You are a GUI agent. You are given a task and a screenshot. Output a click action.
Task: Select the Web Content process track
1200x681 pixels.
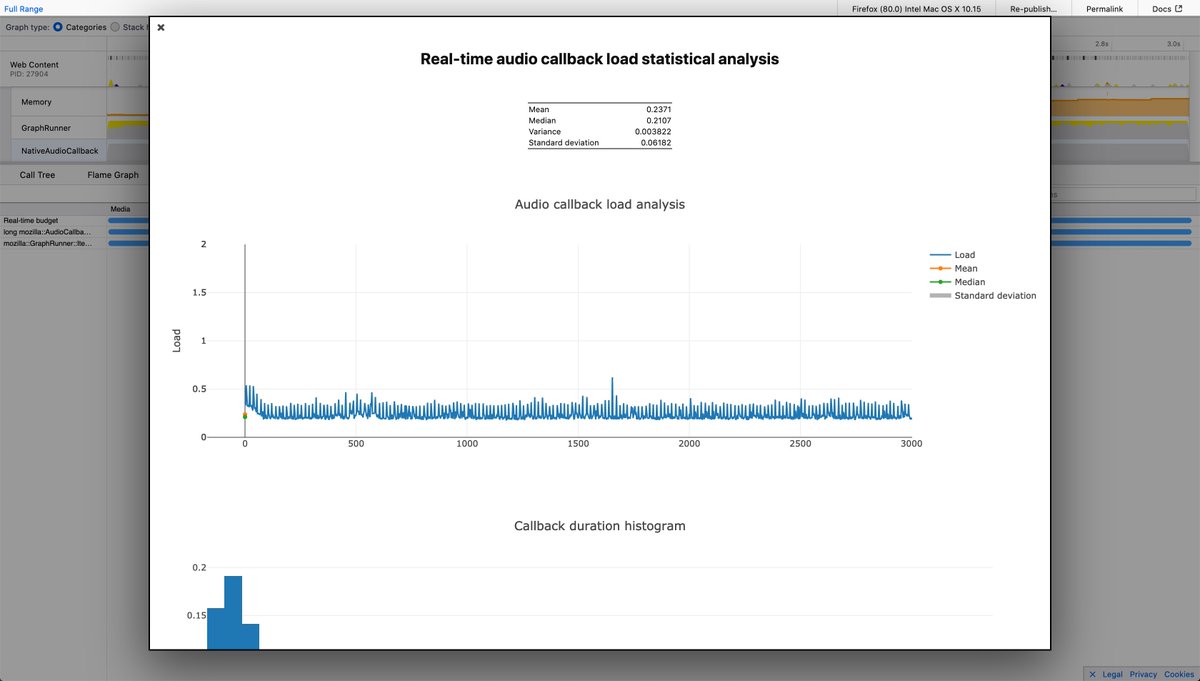pos(54,69)
